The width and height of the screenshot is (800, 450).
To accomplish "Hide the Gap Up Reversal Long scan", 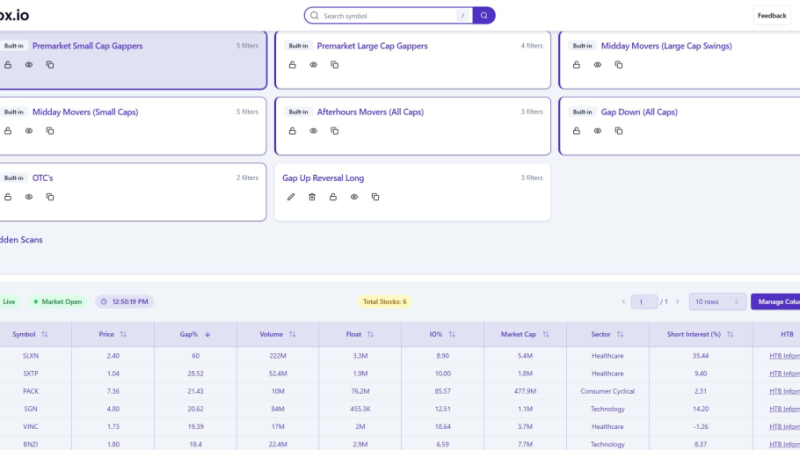I will coord(354,197).
